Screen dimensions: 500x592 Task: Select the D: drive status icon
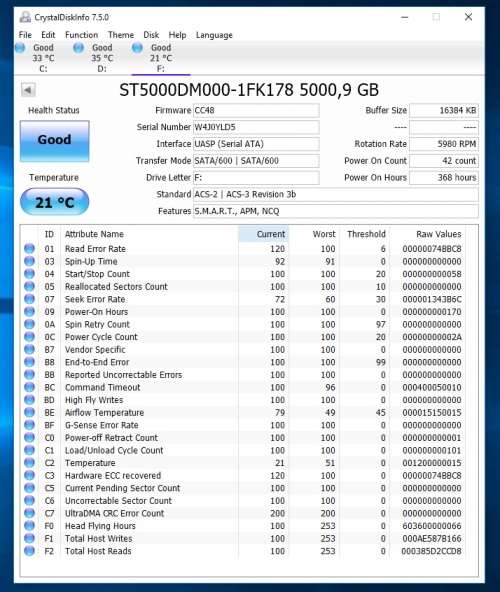[79, 48]
